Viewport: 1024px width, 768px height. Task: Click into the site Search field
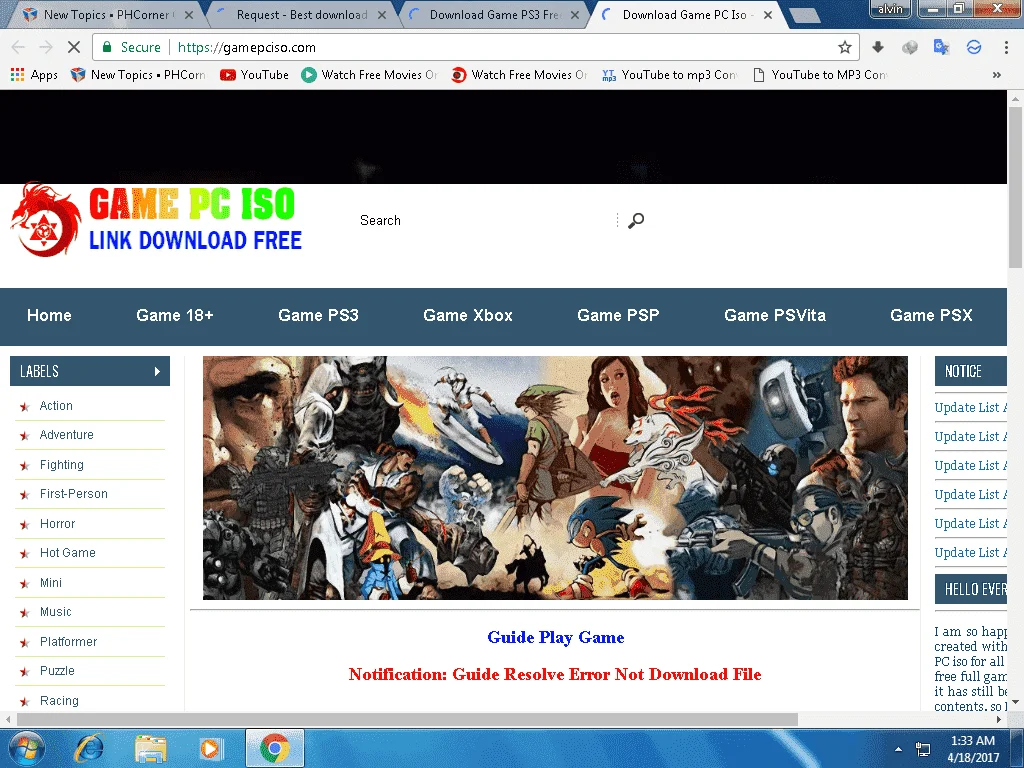point(485,220)
